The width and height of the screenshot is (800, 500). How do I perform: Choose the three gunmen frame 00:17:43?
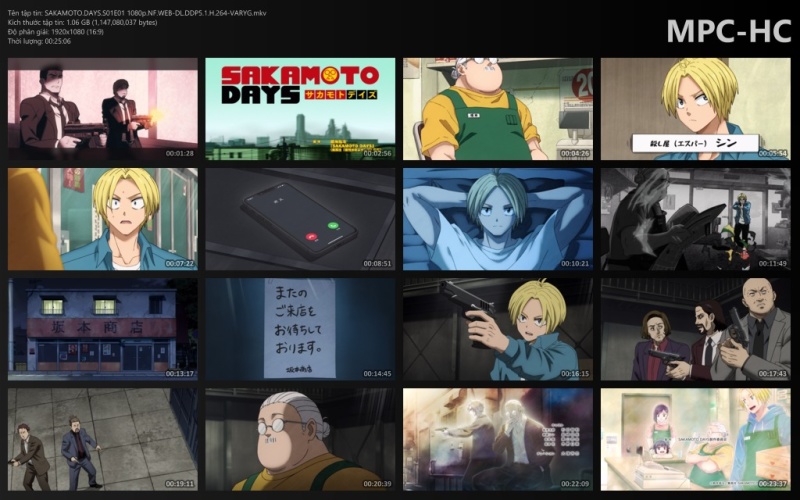(695, 329)
